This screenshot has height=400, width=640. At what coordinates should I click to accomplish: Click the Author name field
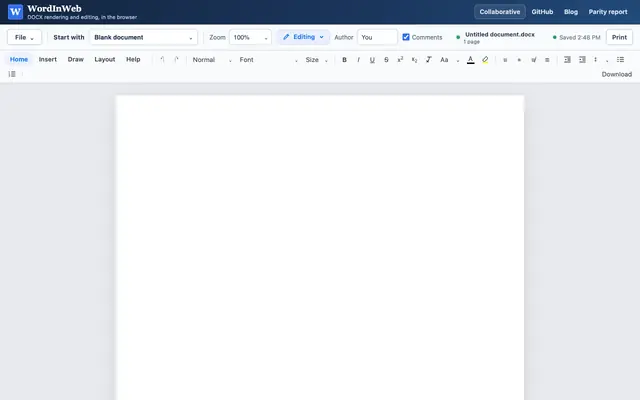tap(377, 37)
